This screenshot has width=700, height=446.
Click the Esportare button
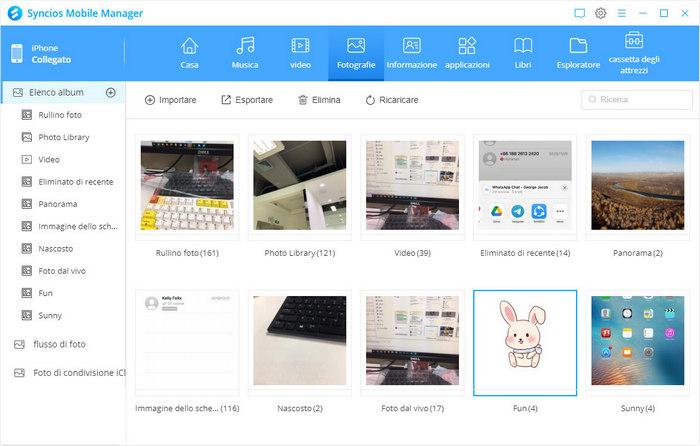246,100
